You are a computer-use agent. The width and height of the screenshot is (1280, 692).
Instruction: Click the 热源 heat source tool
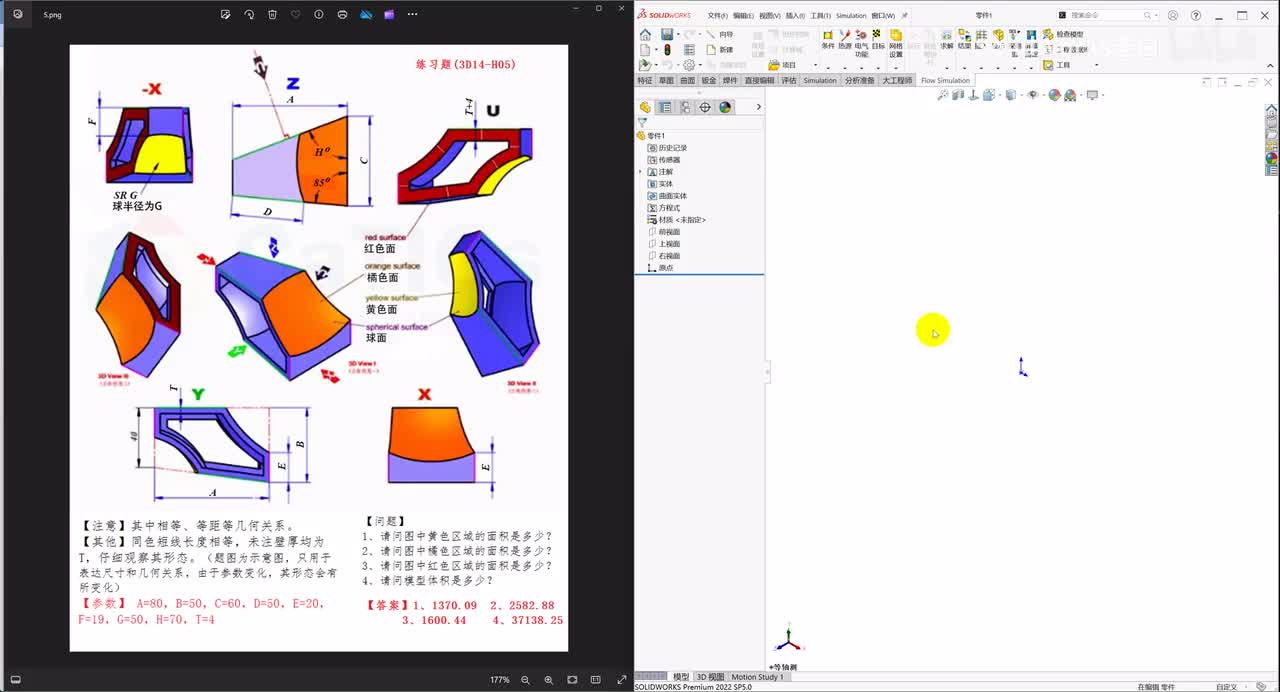pos(845,40)
